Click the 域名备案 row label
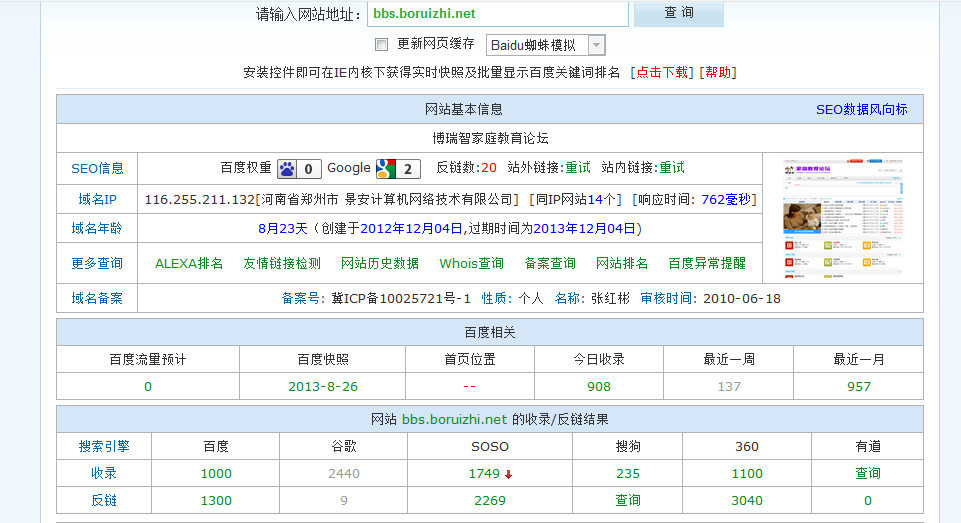Screen dimensions: 961x523 [x=97, y=299]
